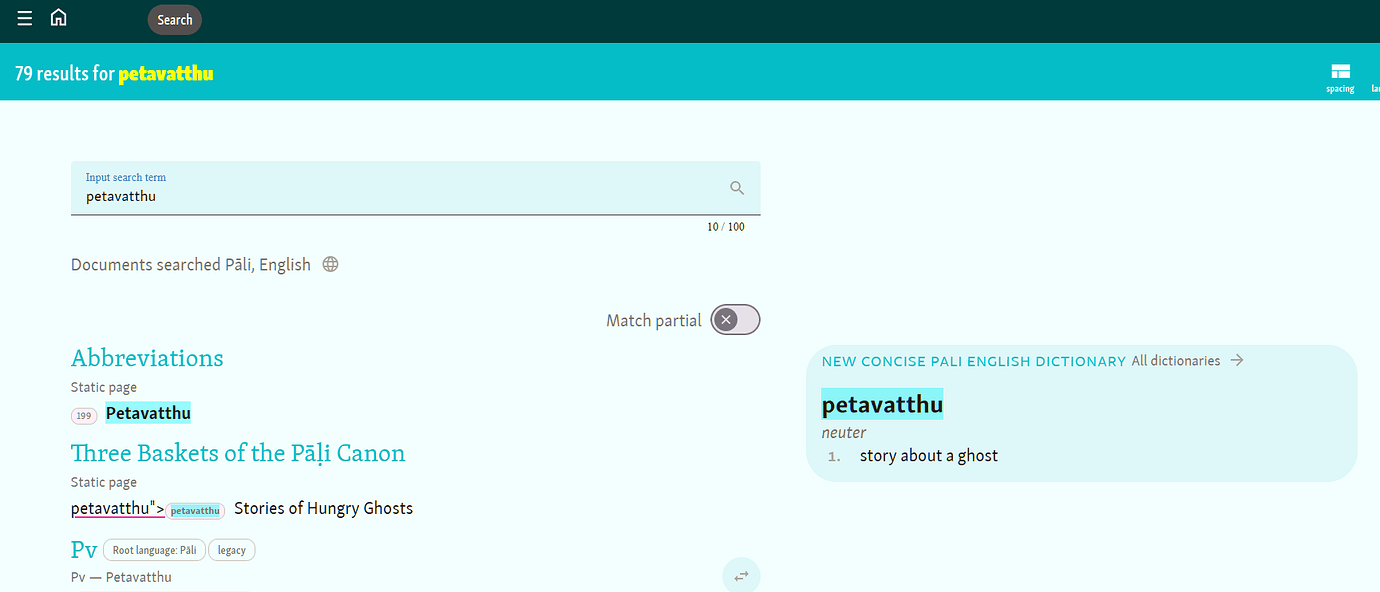Select the legacy chip under Pv
Viewport: 1380px width, 592px height.
(231, 549)
